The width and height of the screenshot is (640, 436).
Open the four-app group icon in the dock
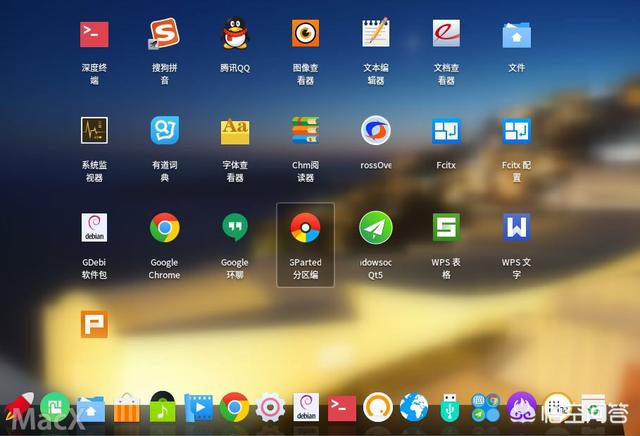point(485,407)
